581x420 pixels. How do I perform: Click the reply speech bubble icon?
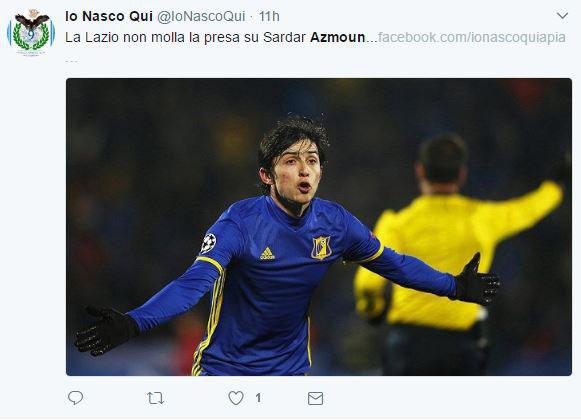(x=76, y=398)
